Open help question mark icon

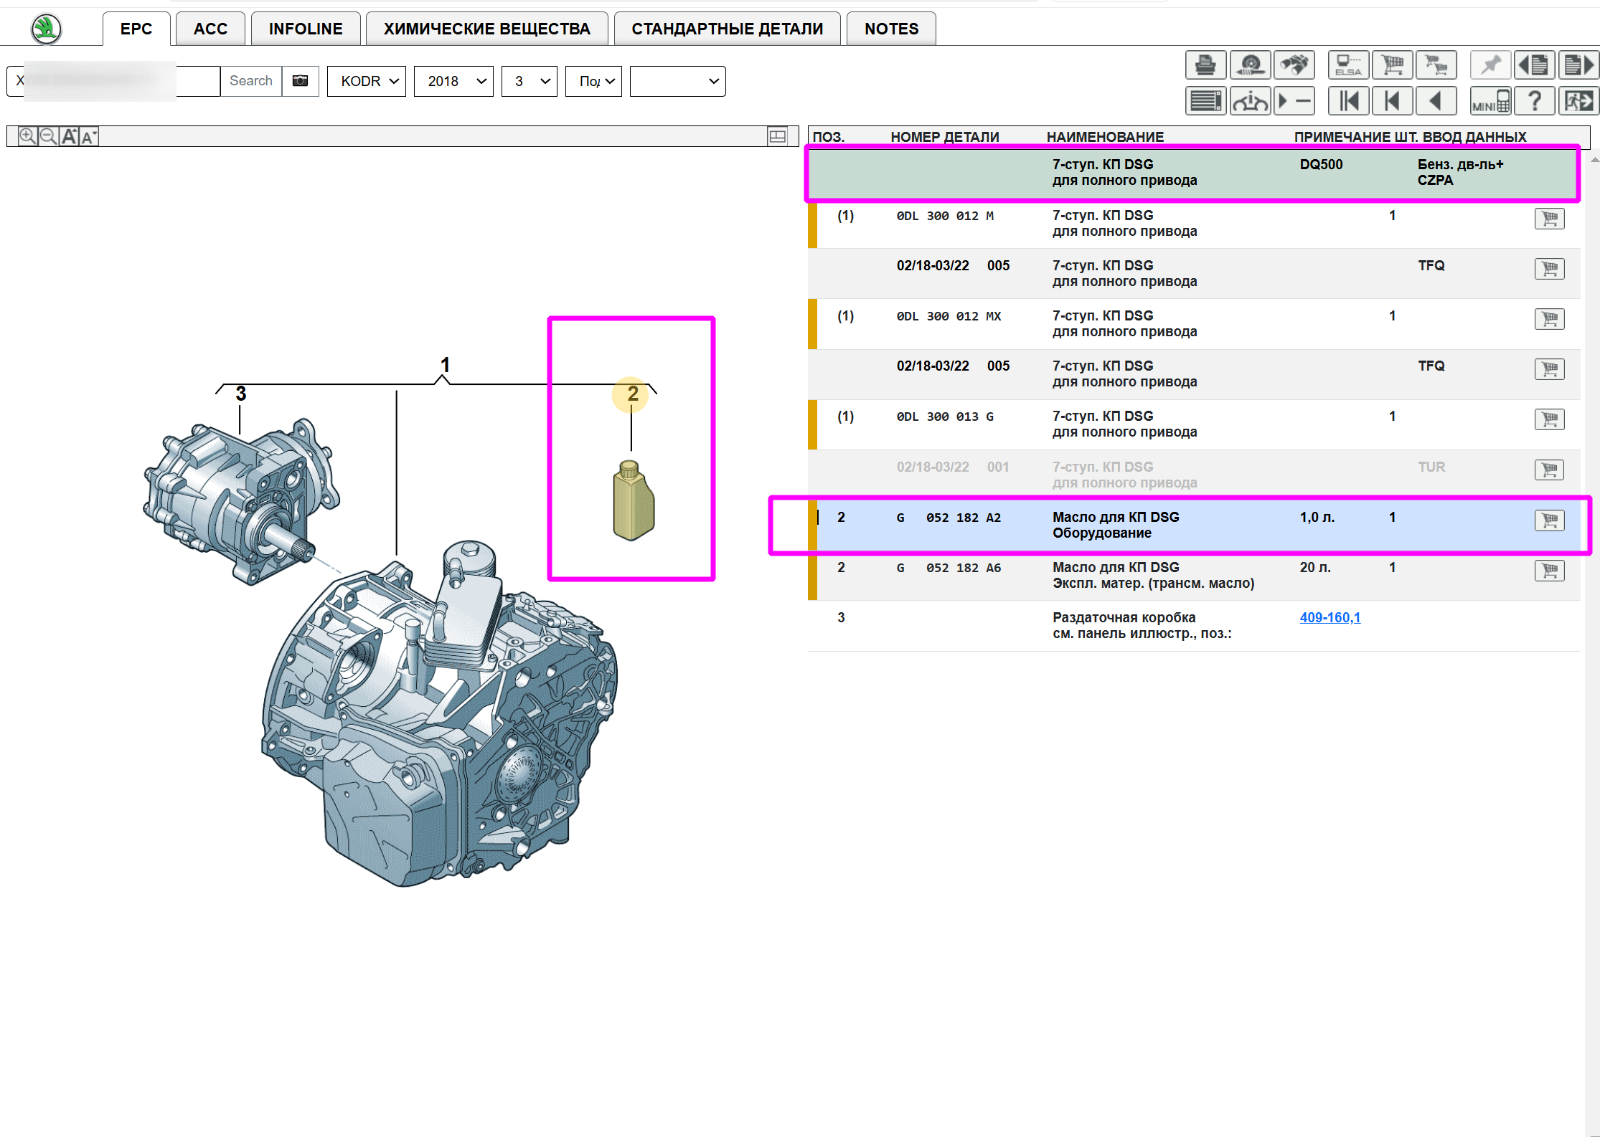click(x=1534, y=101)
